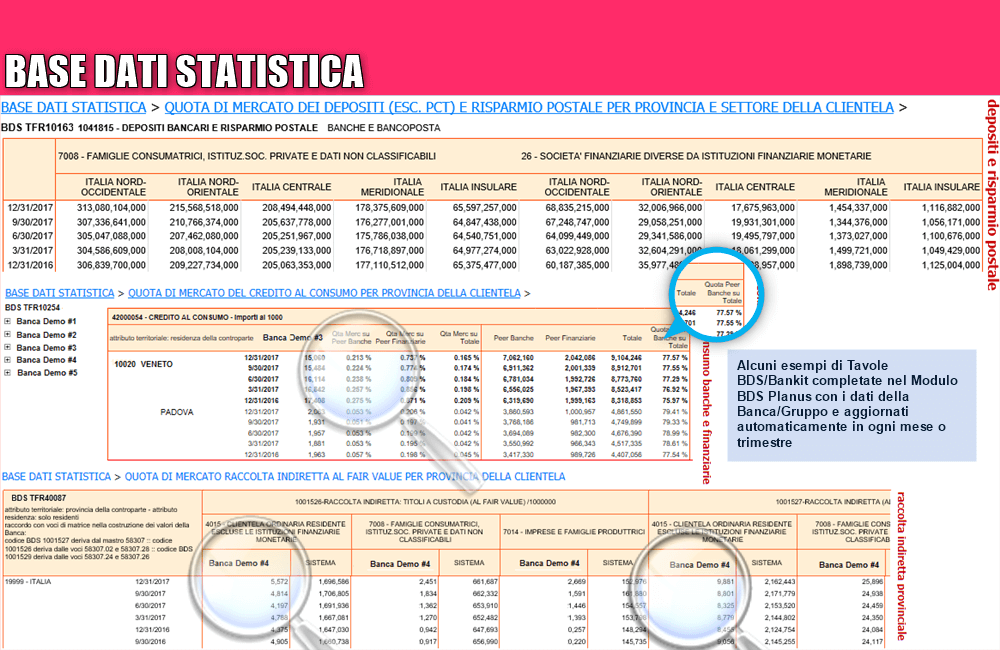The image size is (1000, 650).
Task: Click the 208,494,448,000 cell
Action: (297, 207)
